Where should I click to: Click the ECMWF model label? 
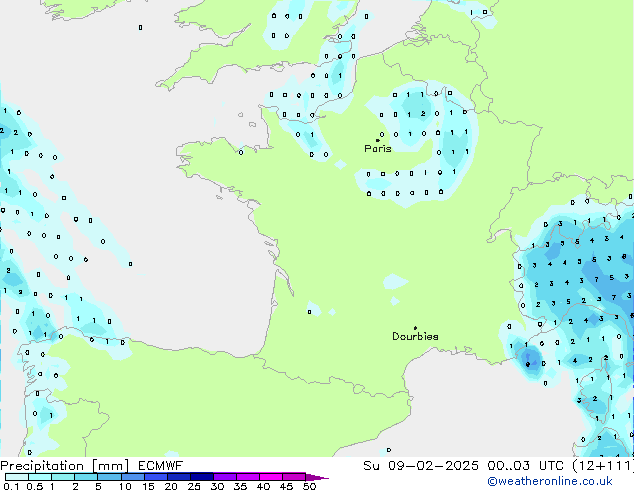tap(161, 466)
